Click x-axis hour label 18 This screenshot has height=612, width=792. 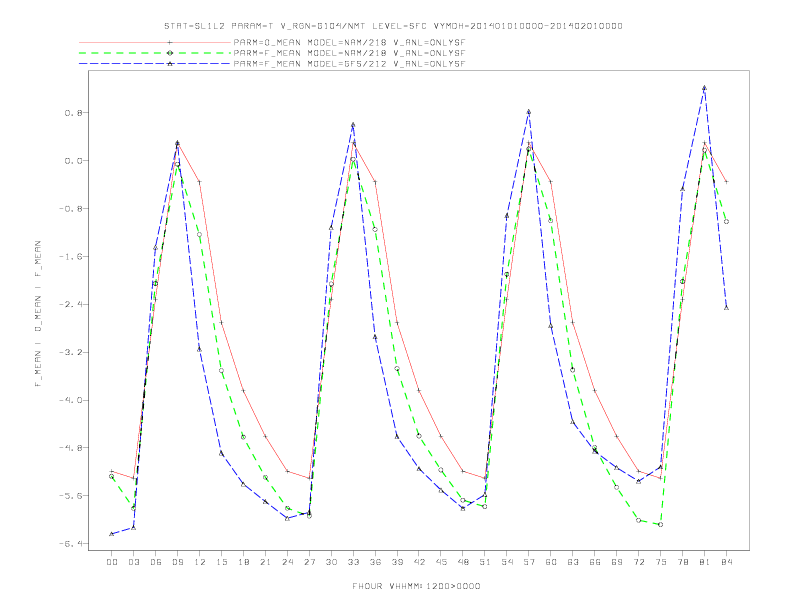click(243, 562)
